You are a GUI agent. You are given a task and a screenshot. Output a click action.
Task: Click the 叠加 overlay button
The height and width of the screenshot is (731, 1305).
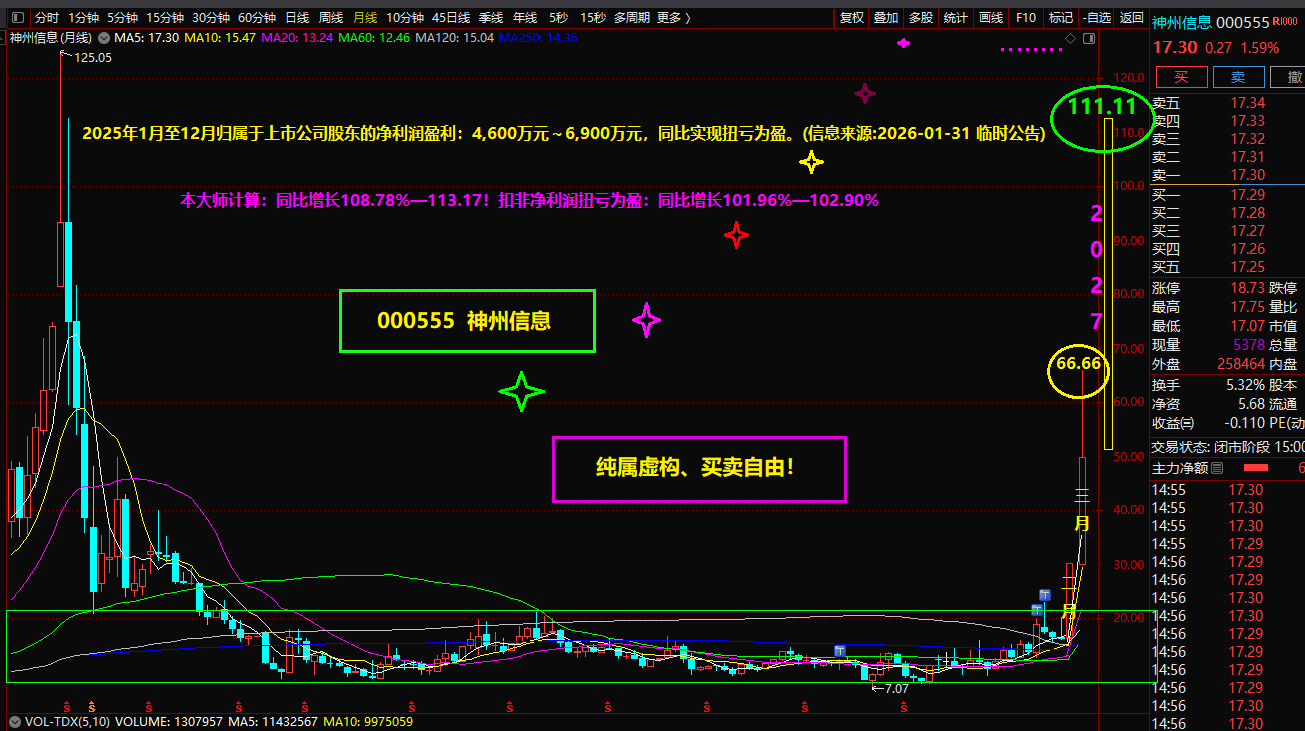[886, 18]
